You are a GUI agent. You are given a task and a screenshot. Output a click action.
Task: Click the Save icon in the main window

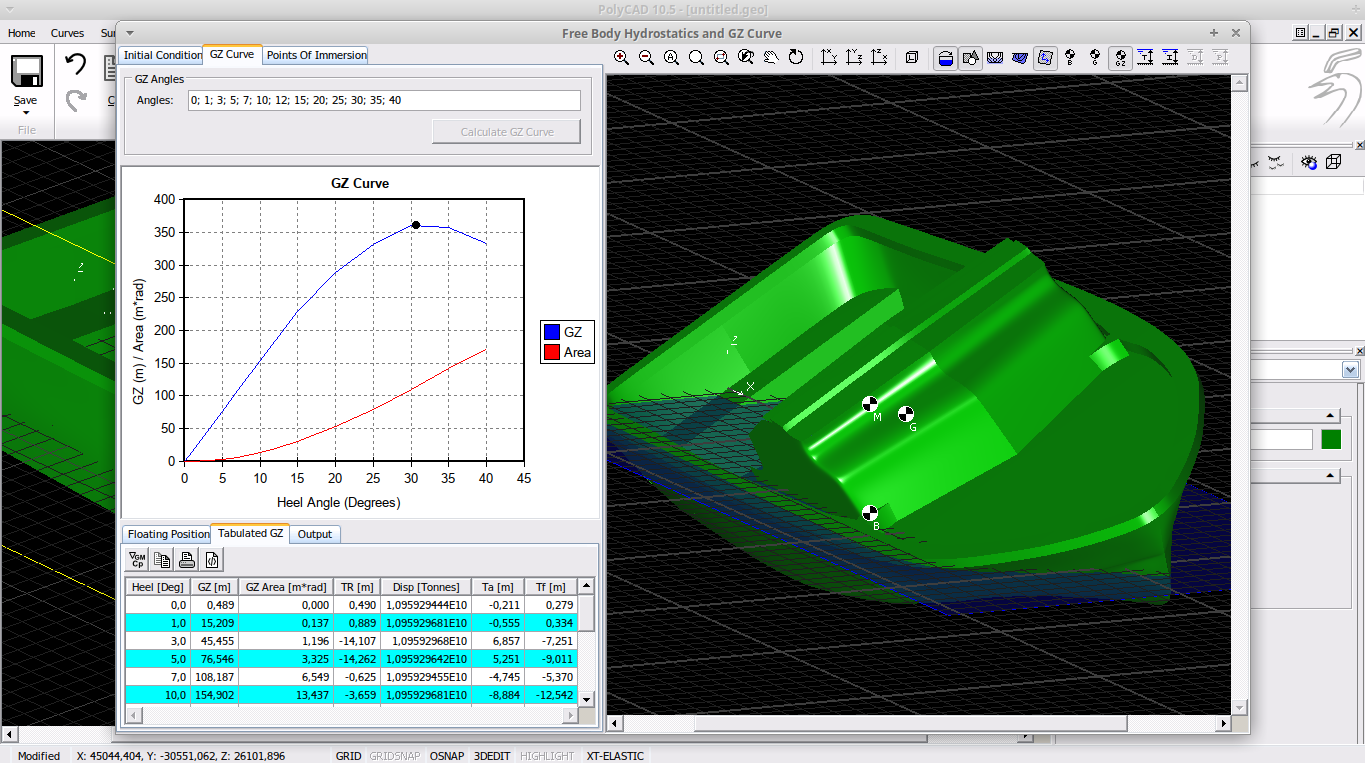click(x=26, y=71)
